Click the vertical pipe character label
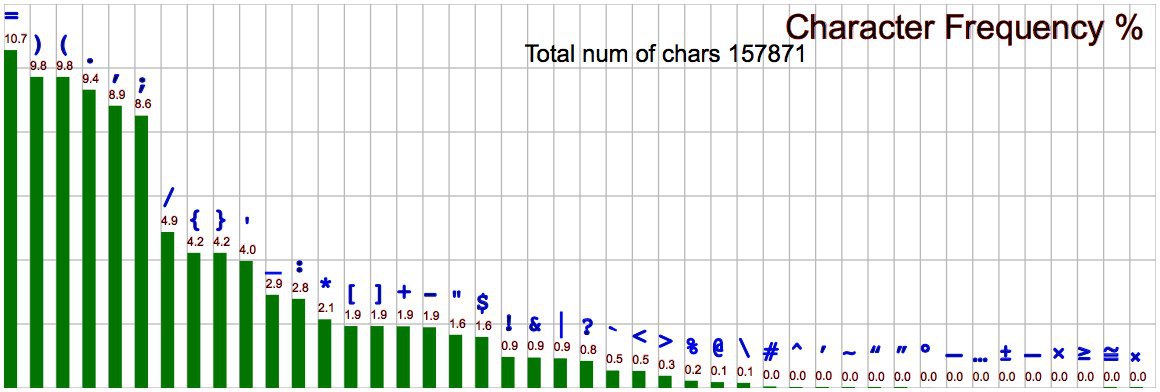This screenshot has height=392, width=1160. pos(562,324)
